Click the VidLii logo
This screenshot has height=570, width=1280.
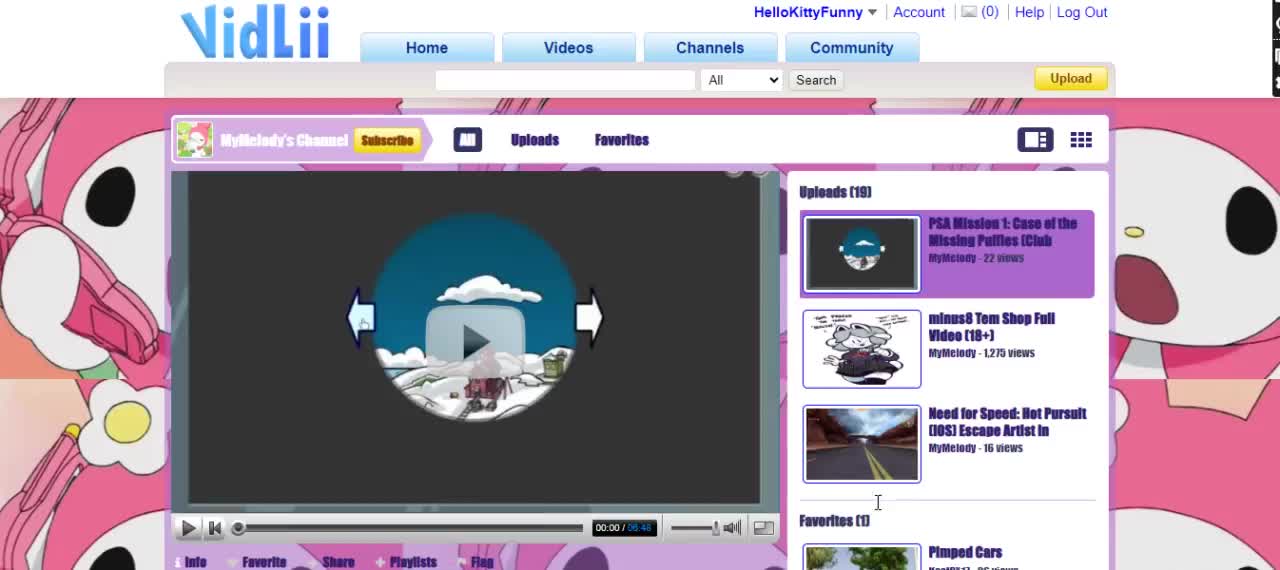(256, 32)
